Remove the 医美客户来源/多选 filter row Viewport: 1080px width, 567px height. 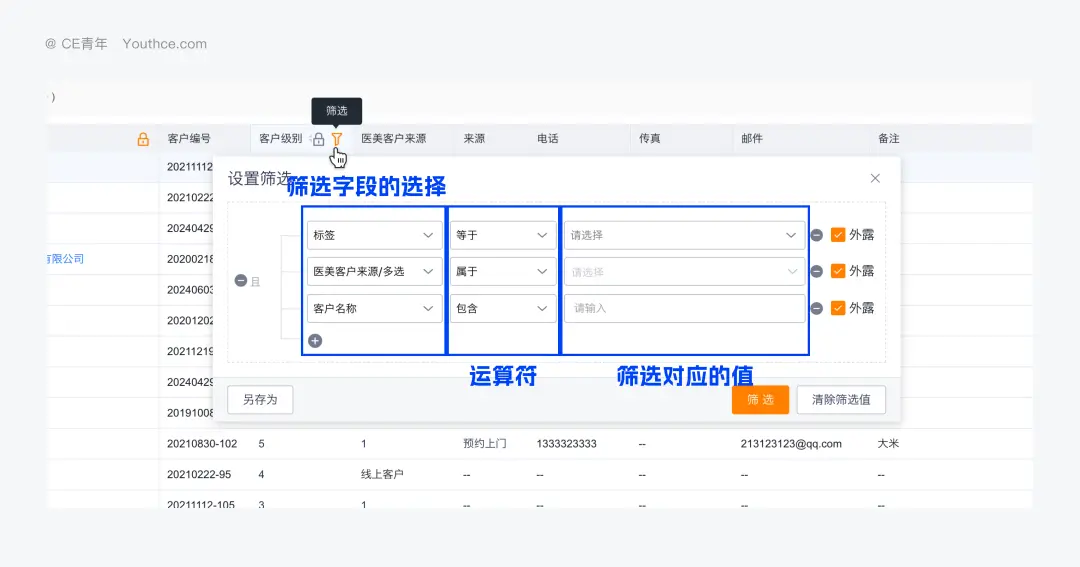pos(817,271)
